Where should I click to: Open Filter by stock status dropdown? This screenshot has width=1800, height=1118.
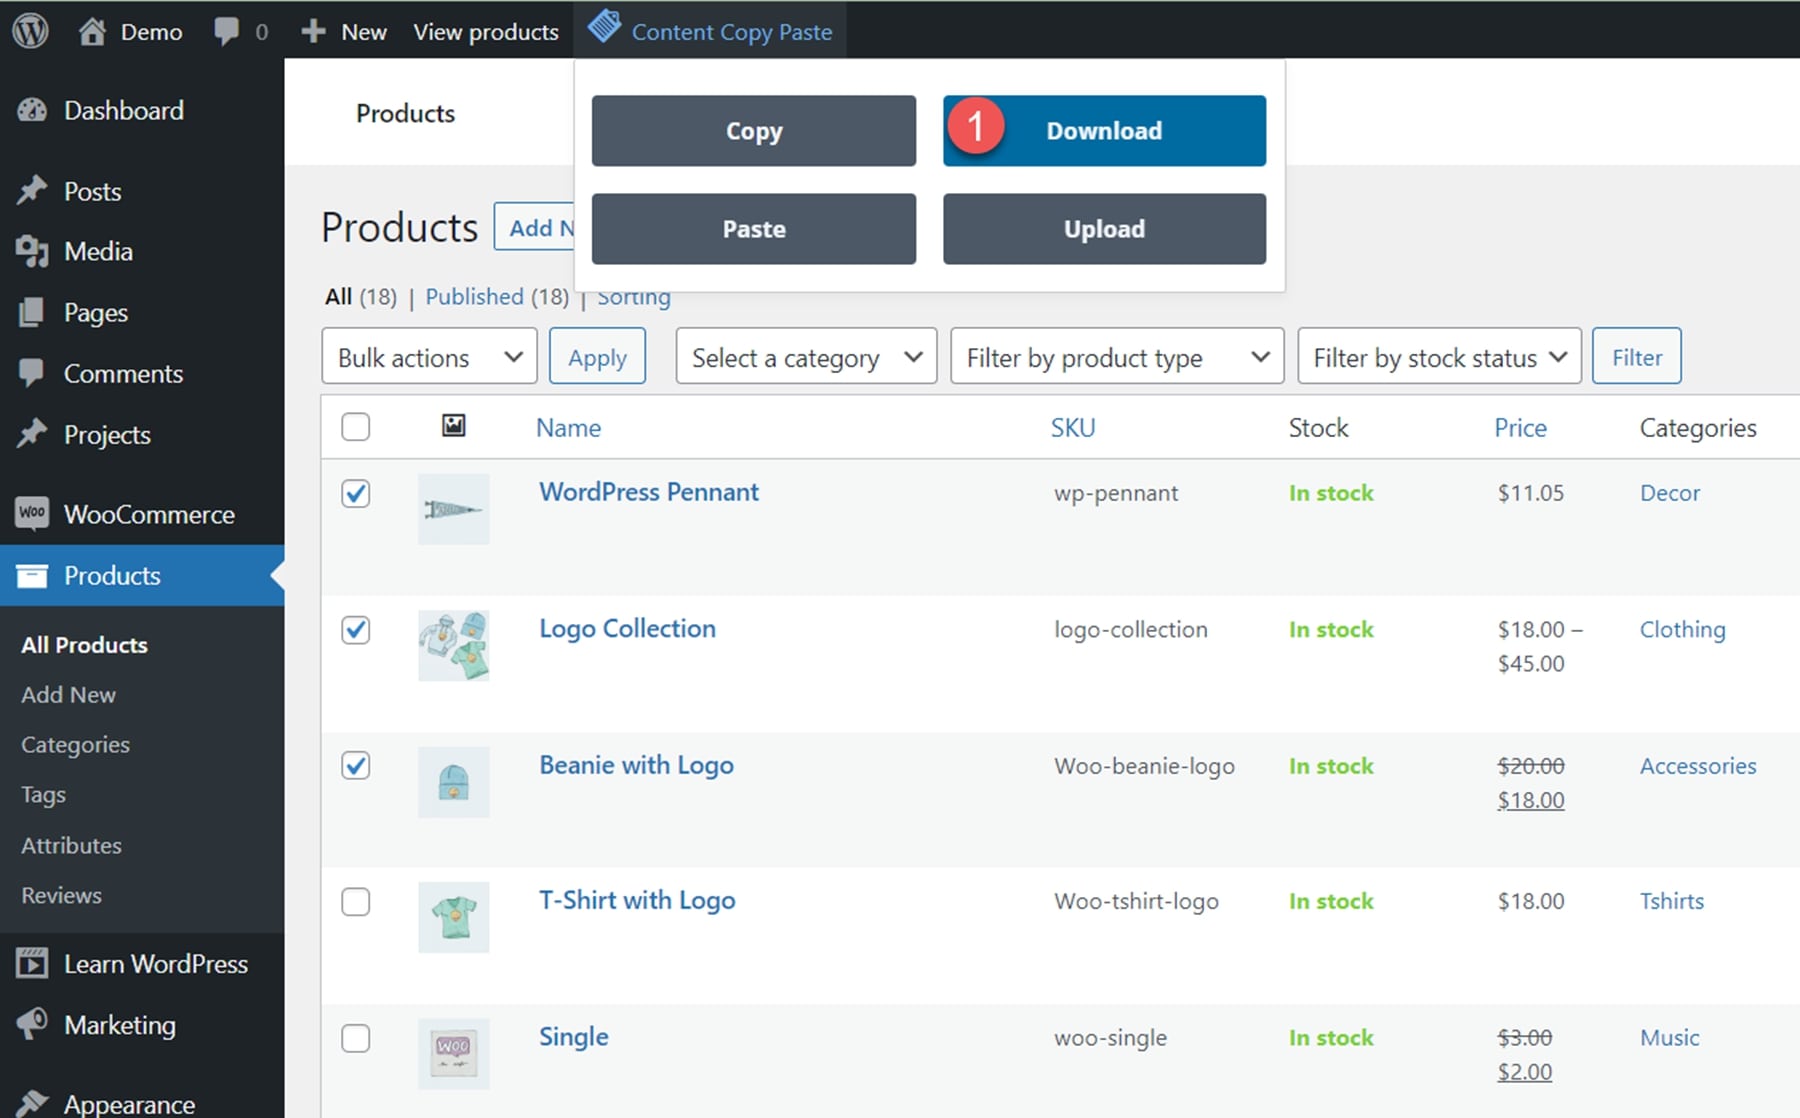[x=1438, y=357]
